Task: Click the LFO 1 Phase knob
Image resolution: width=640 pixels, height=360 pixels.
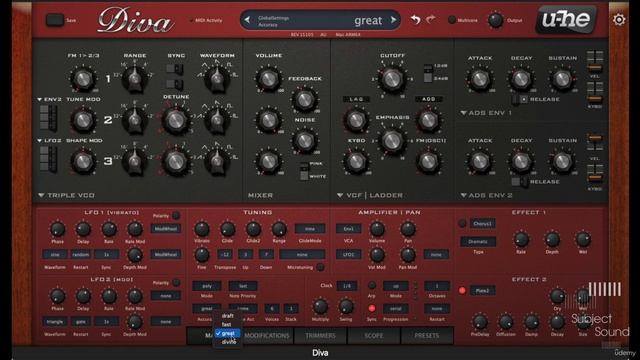Action: pos(57,229)
